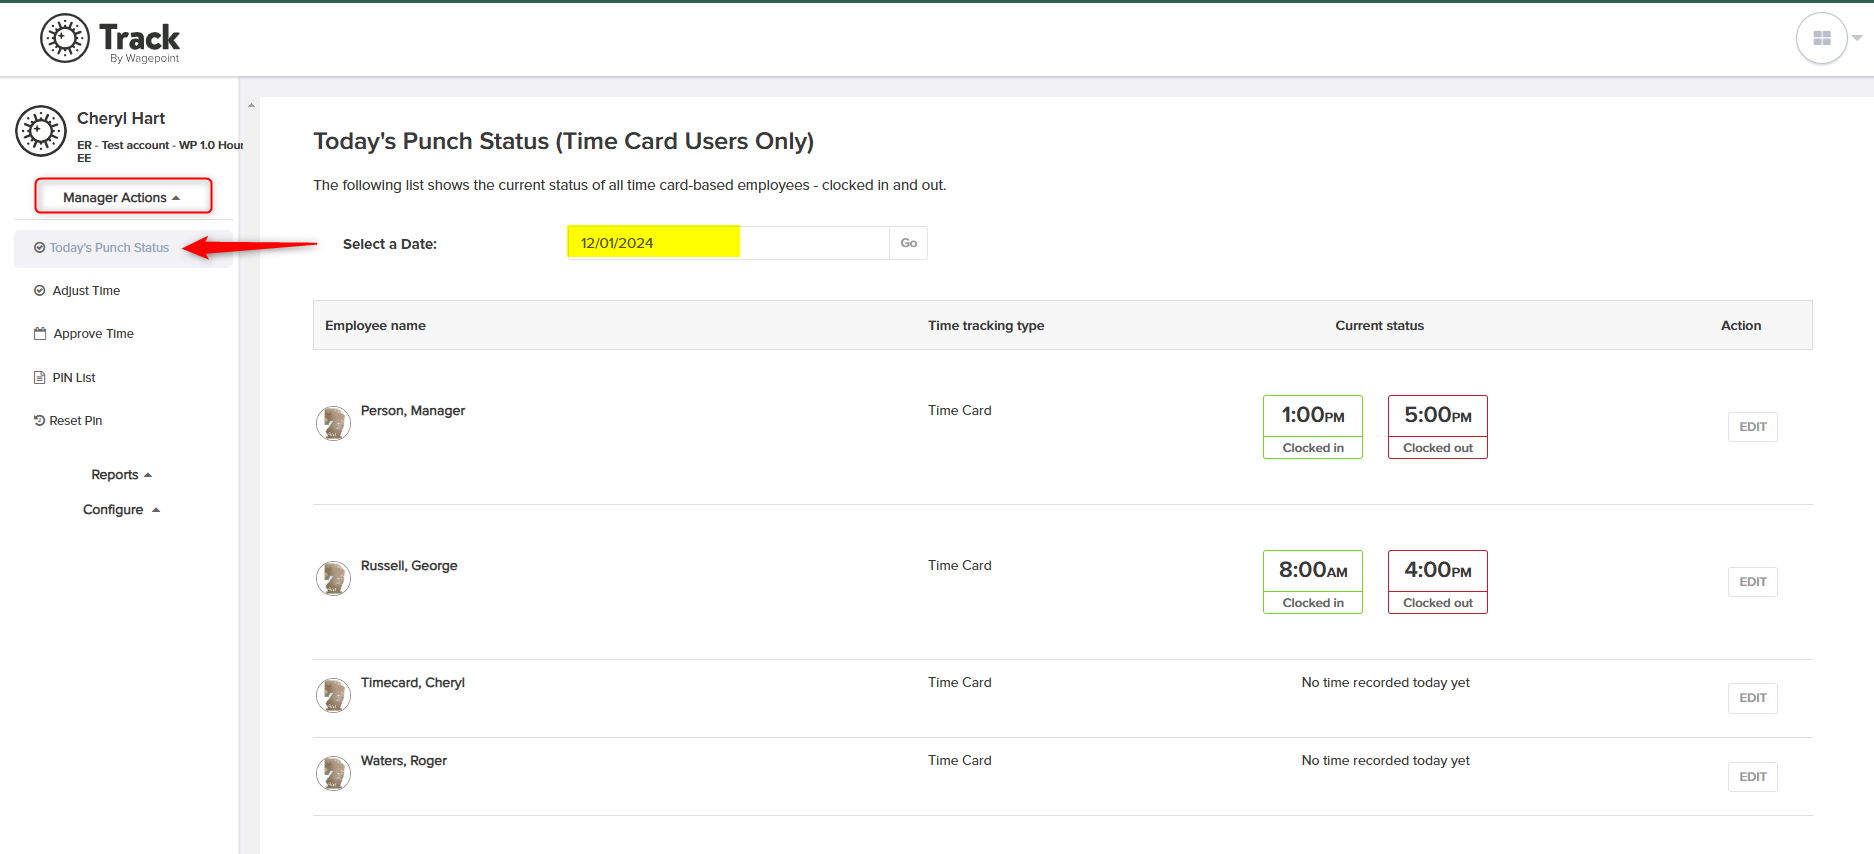This screenshot has width=1874, height=854.
Task: Click Timecard, Cheryl's avatar photo
Action: coord(333,695)
